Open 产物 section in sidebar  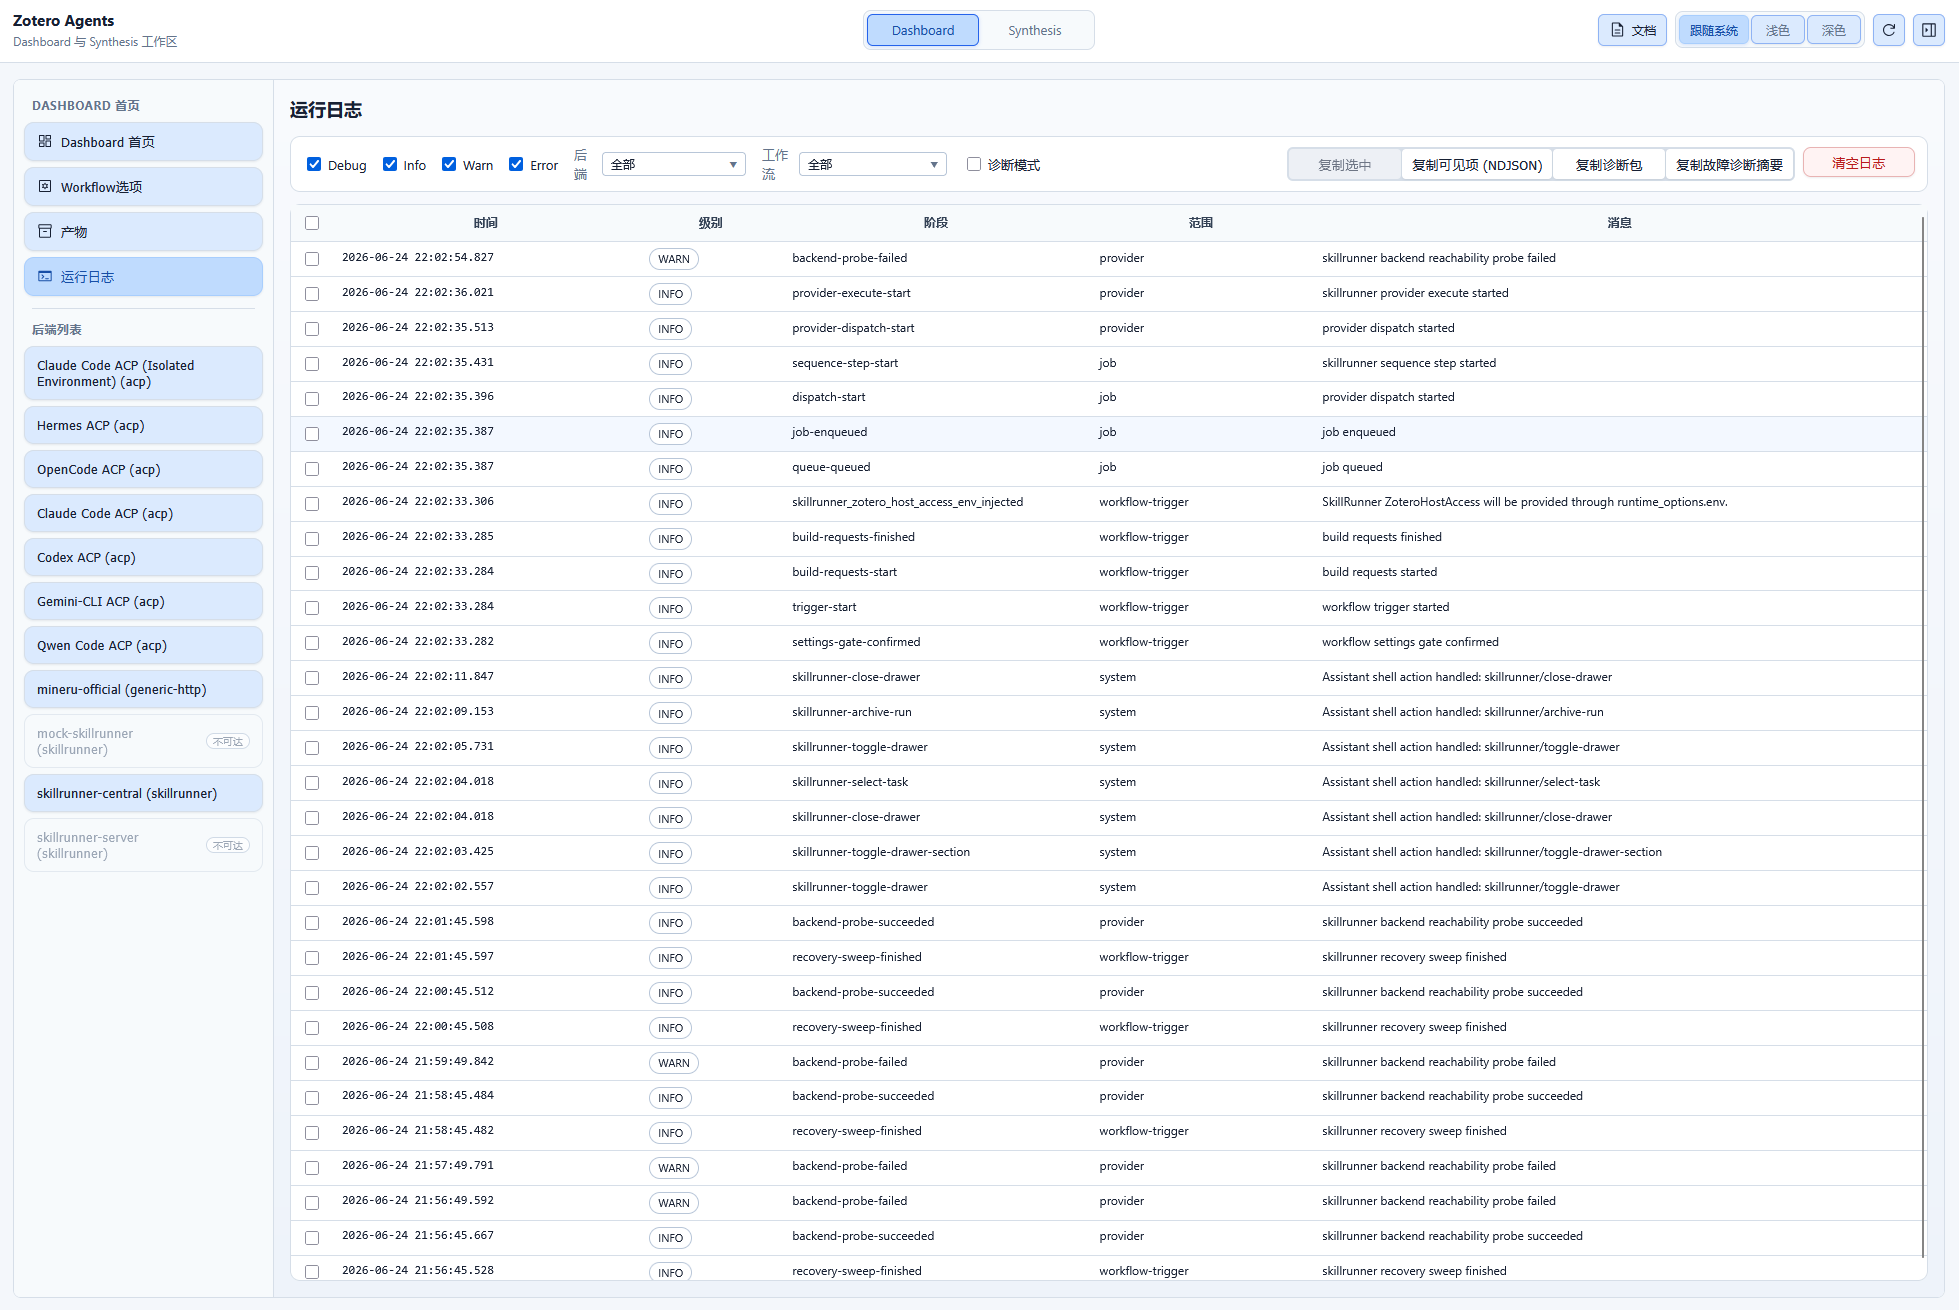click(x=143, y=232)
